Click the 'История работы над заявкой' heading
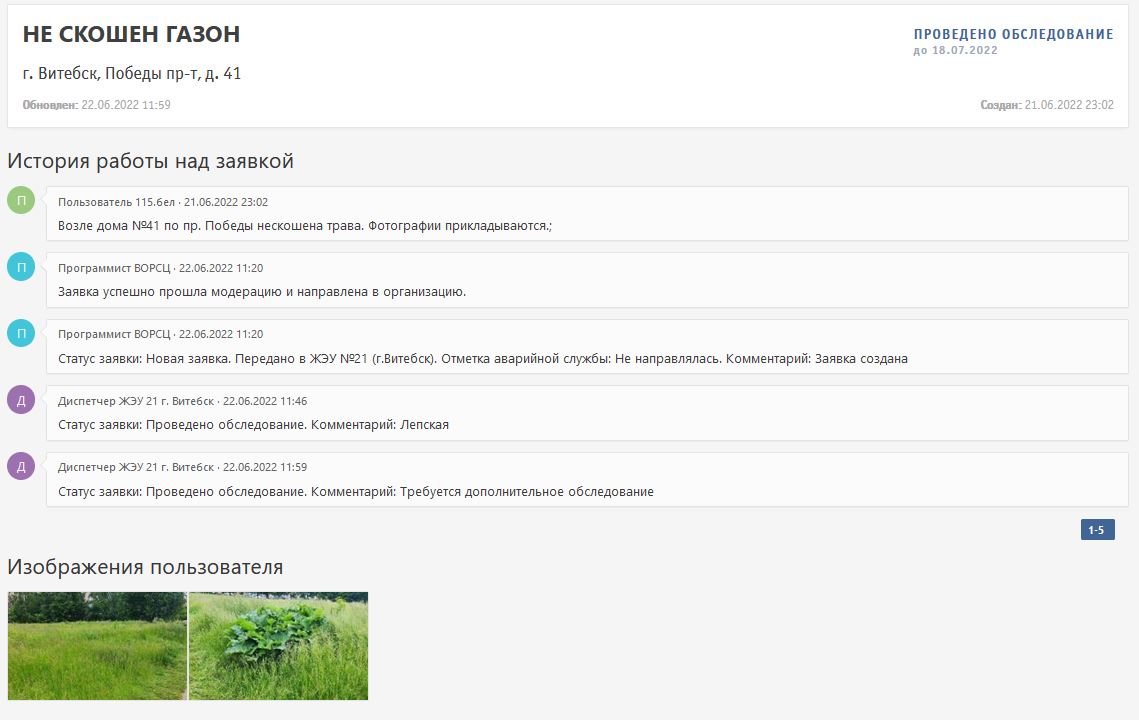 [x=150, y=161]
